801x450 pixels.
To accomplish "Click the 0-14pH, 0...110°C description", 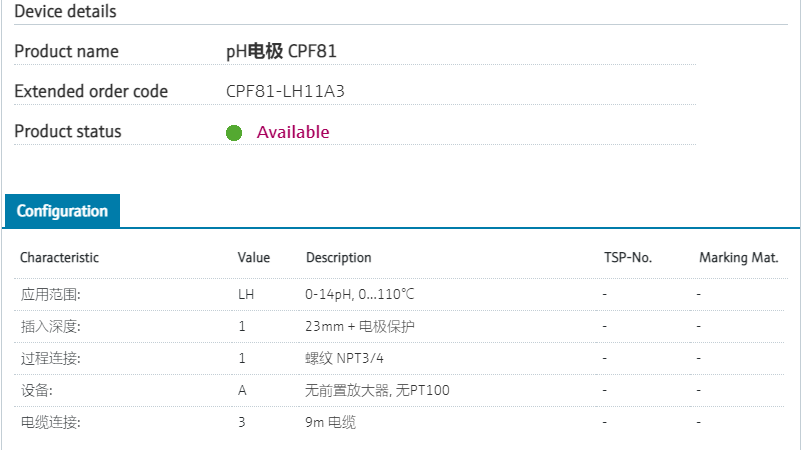I will pos(360,295).
